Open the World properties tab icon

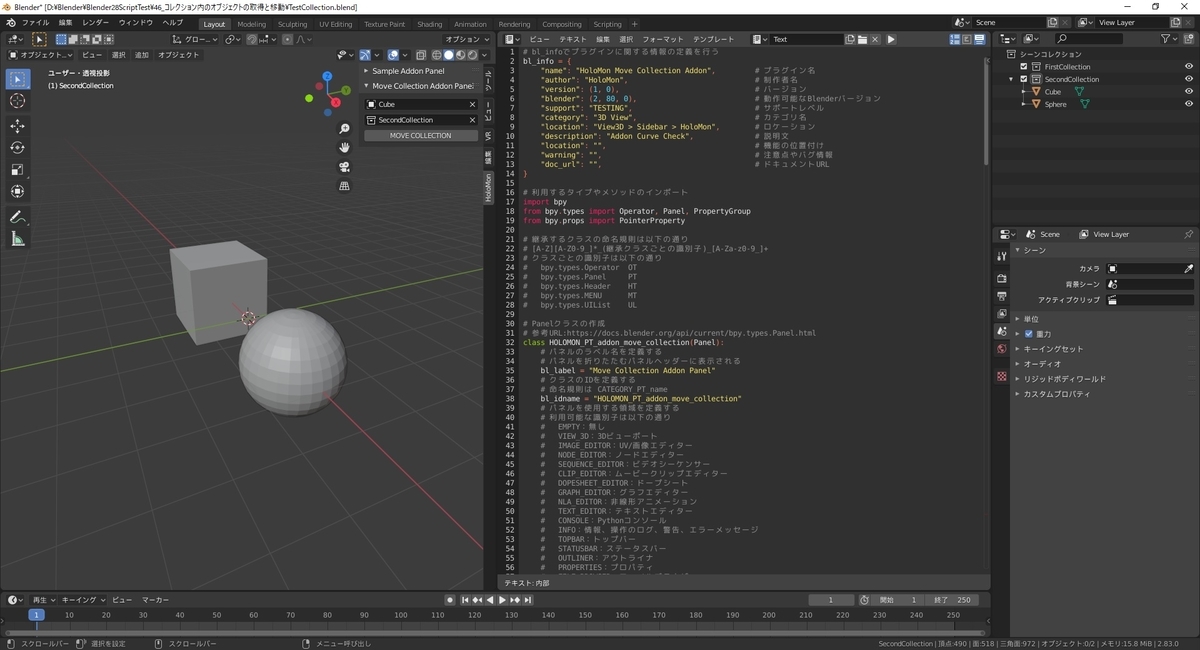[1002, 349]
